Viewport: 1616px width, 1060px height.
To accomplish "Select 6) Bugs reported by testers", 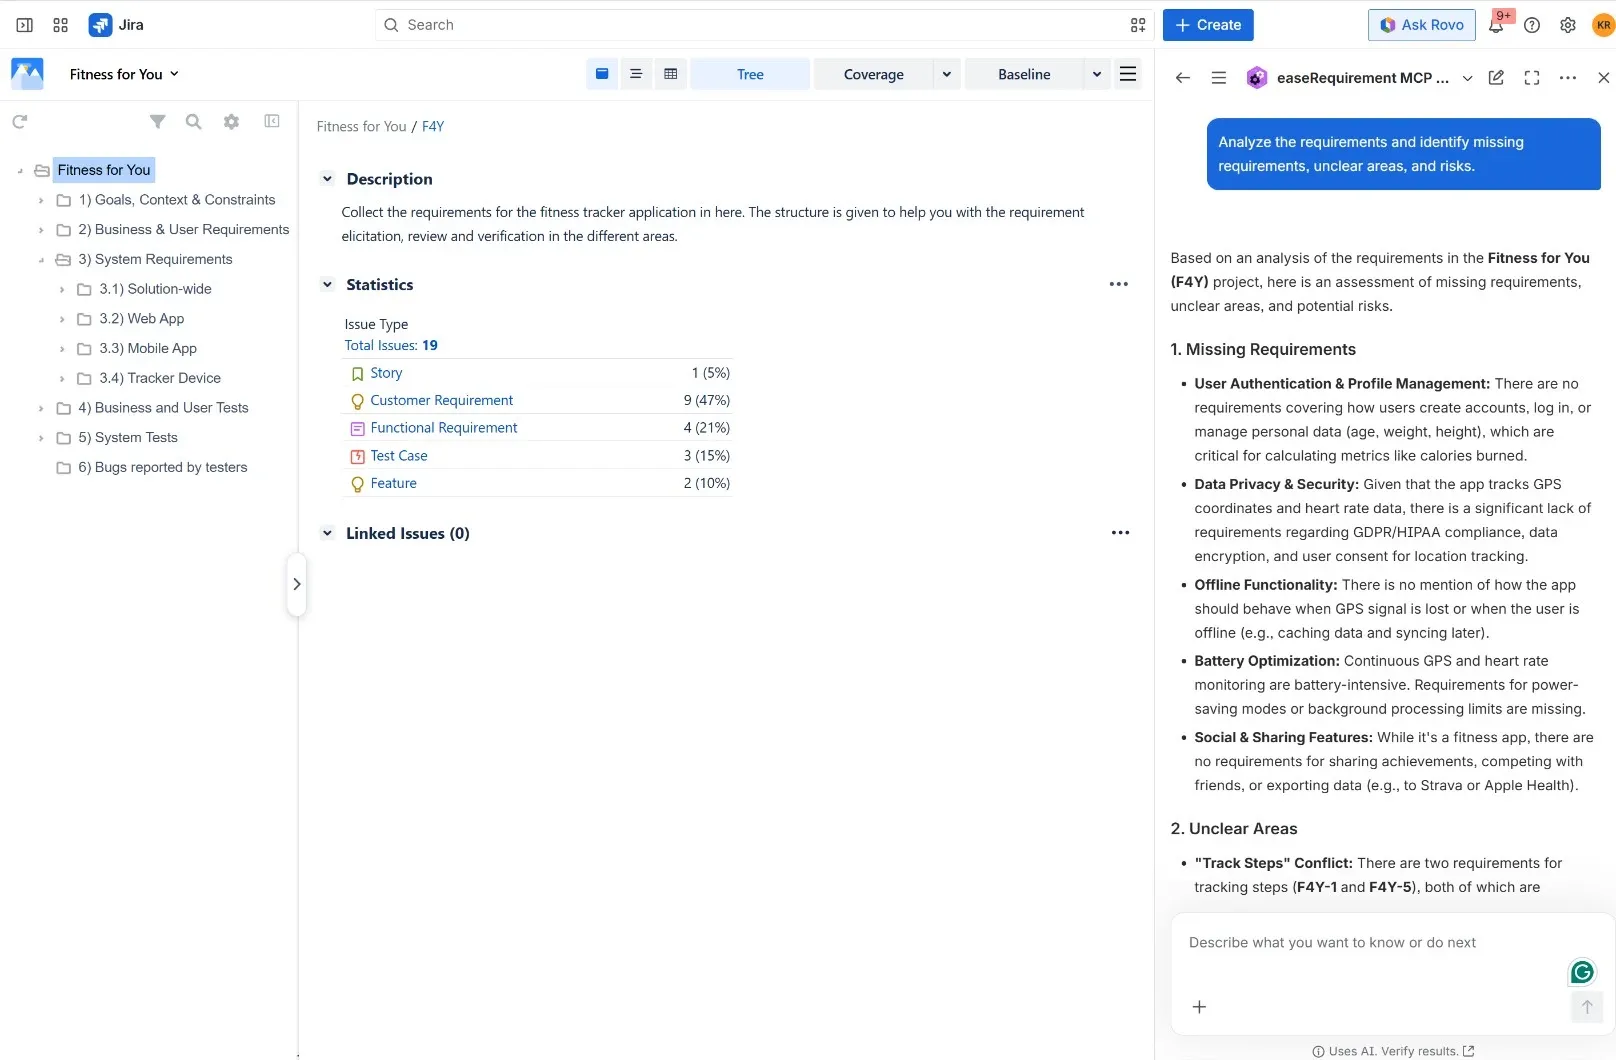I will click(163, 467).
